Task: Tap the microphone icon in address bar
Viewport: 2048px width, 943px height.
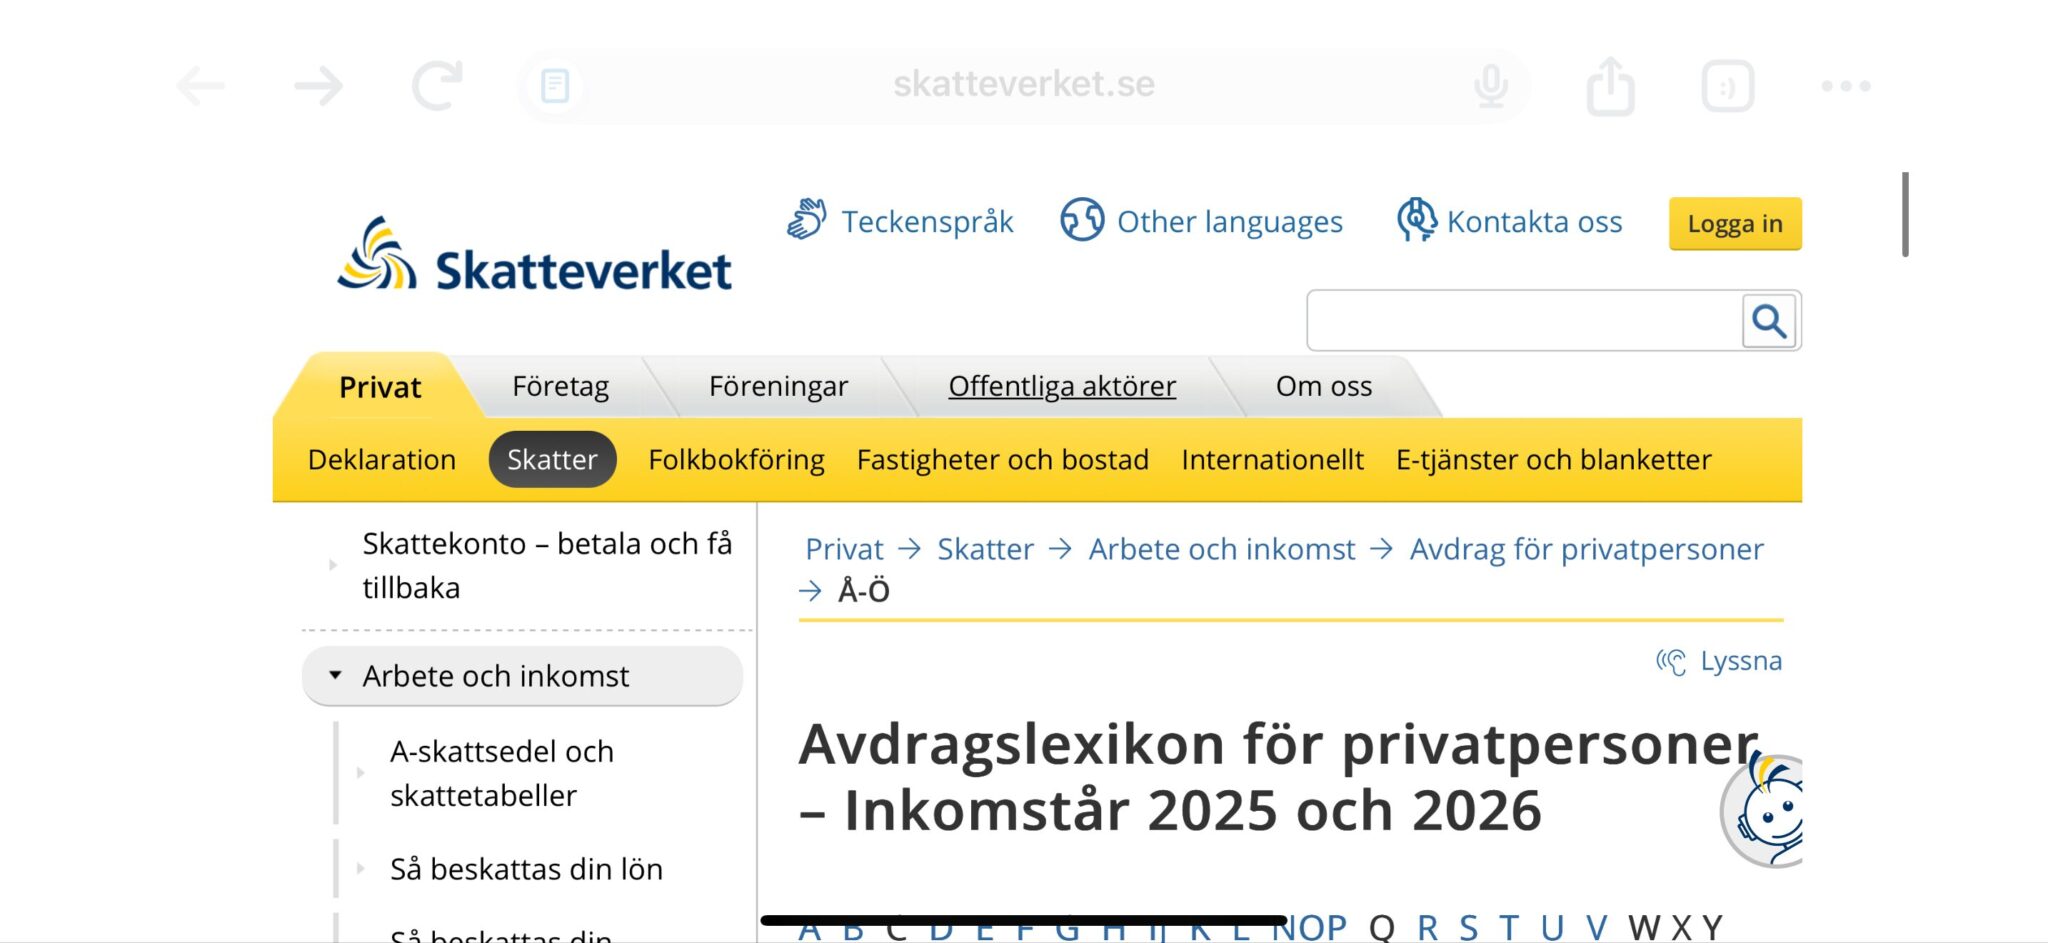Action: click(1490, 86)
